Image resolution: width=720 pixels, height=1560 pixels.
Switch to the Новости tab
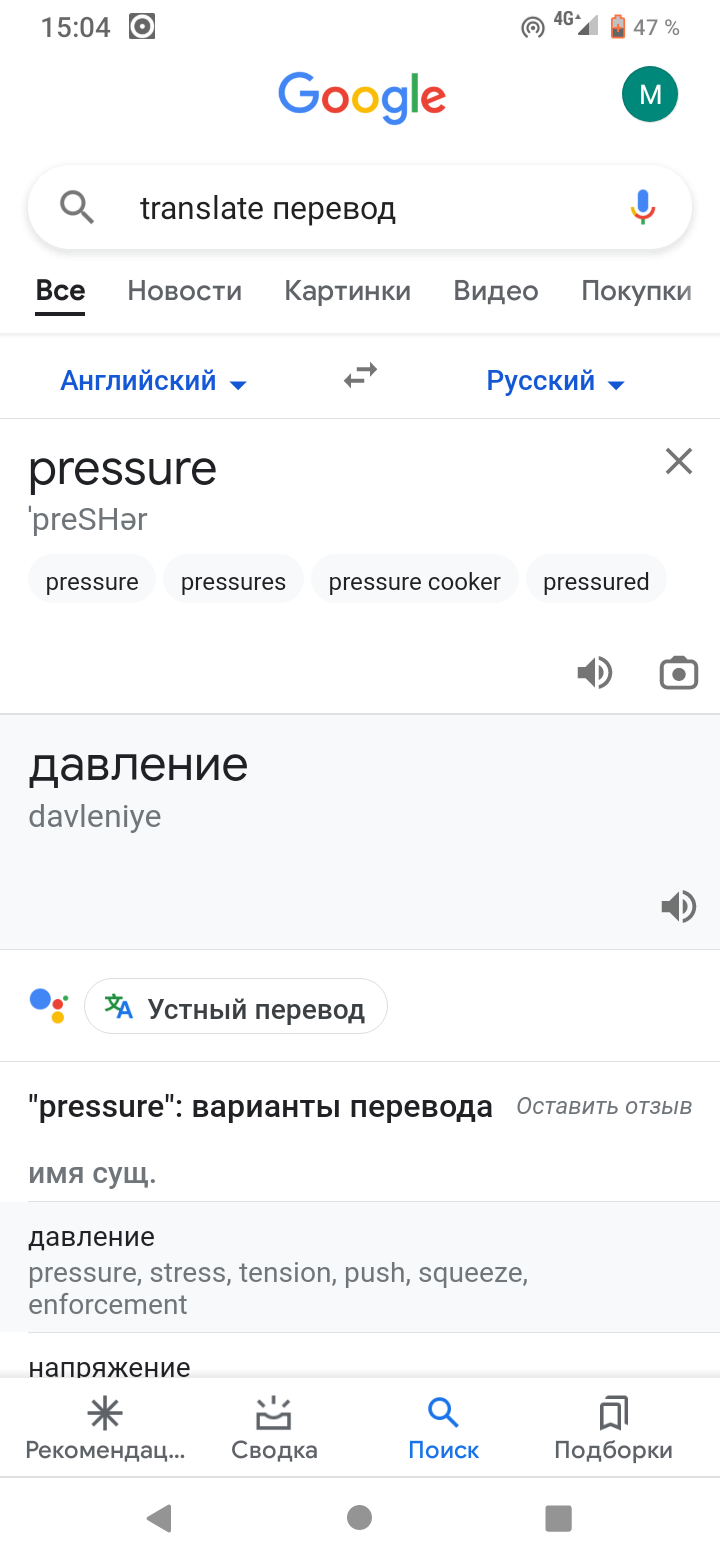[184, 290]
